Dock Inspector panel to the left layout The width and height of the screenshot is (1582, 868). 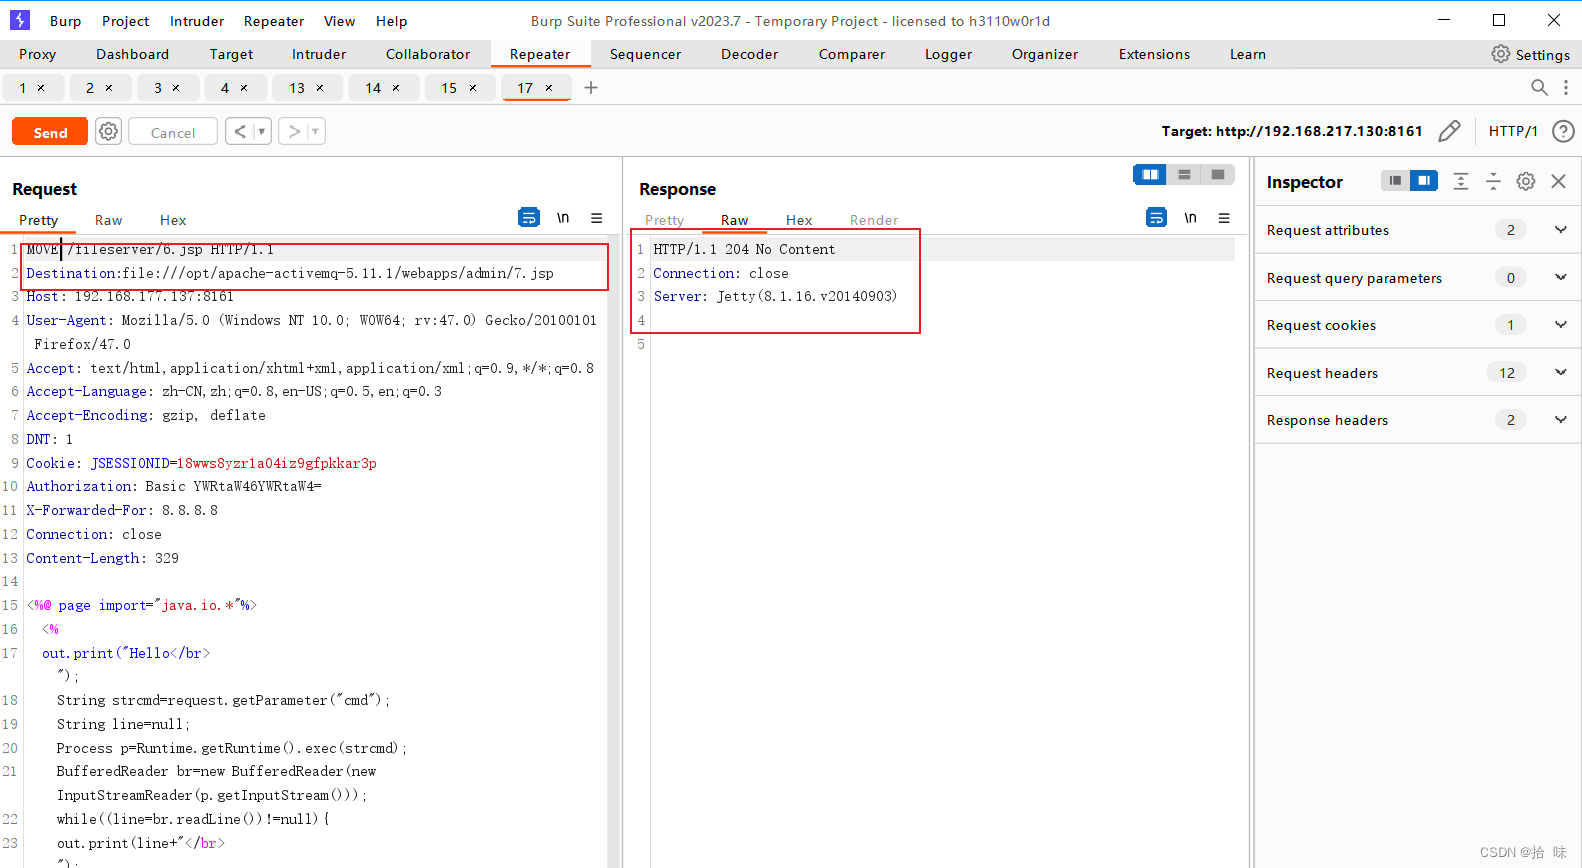point(1395,180)
